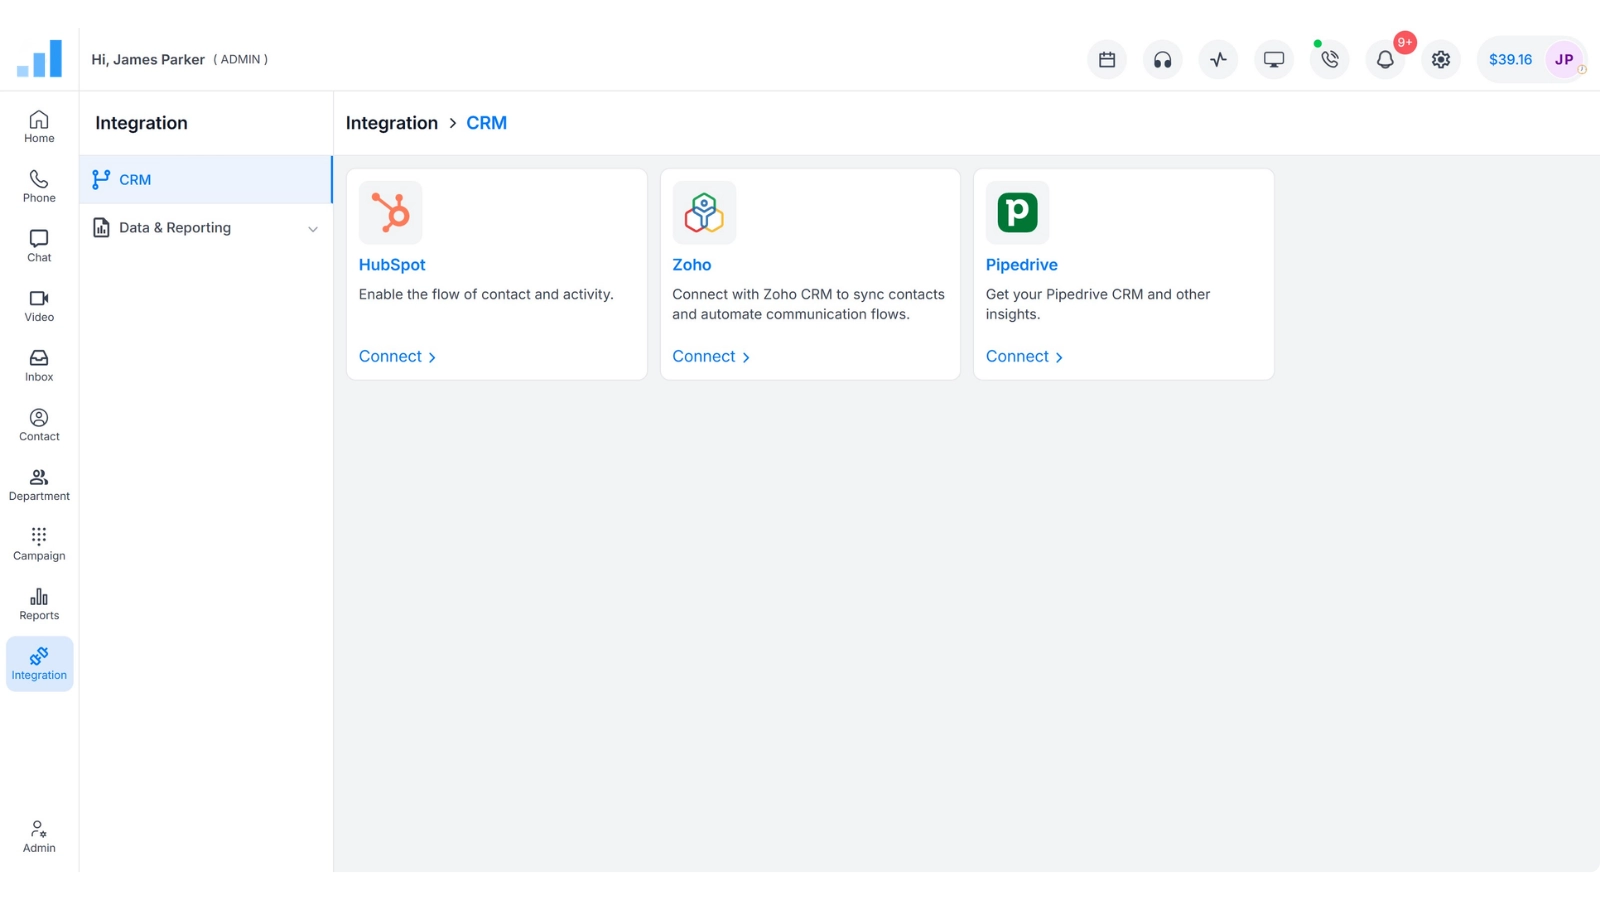The height and width of the screenshot is (900, 1600).
Task: Click the Pipedrive logo icon
Action: click(1017, 212)
